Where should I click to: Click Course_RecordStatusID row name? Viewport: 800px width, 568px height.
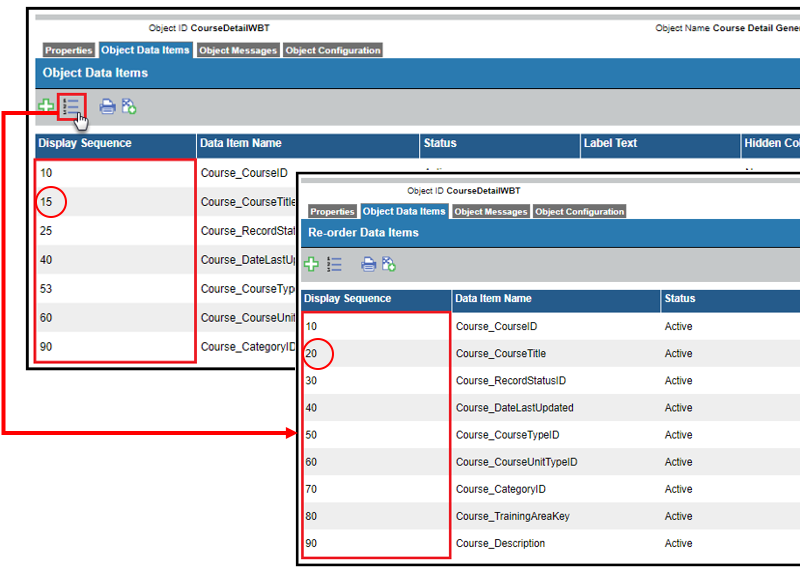pyautogui.click(x=511, y=381)
